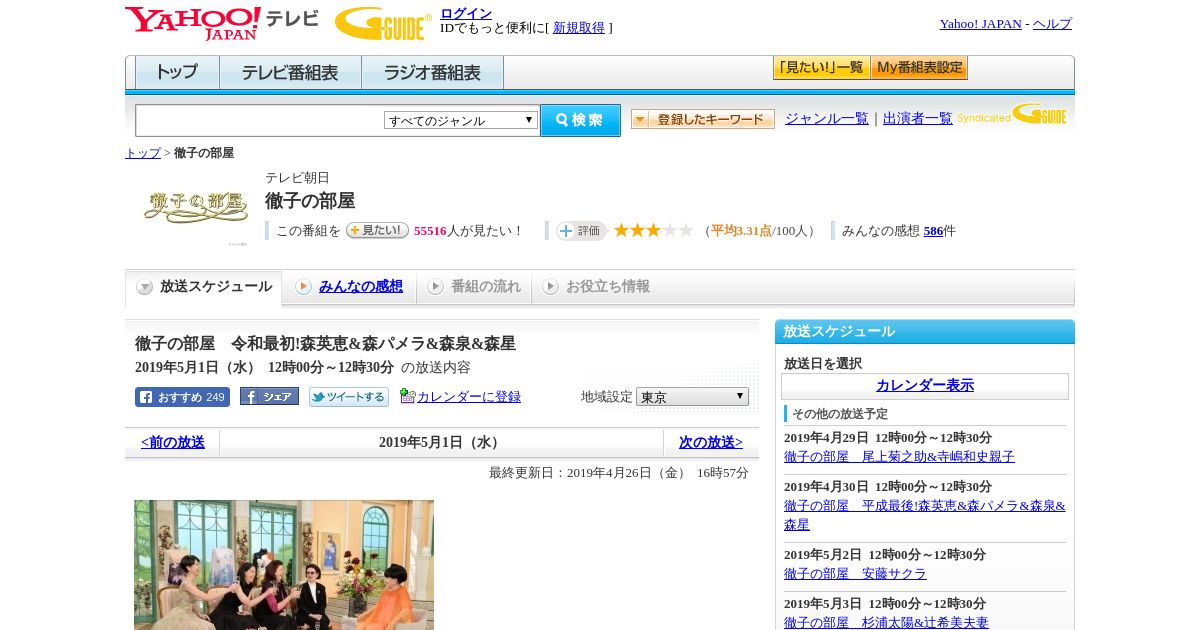Click the studio broadcast photo

click(284, 565)
